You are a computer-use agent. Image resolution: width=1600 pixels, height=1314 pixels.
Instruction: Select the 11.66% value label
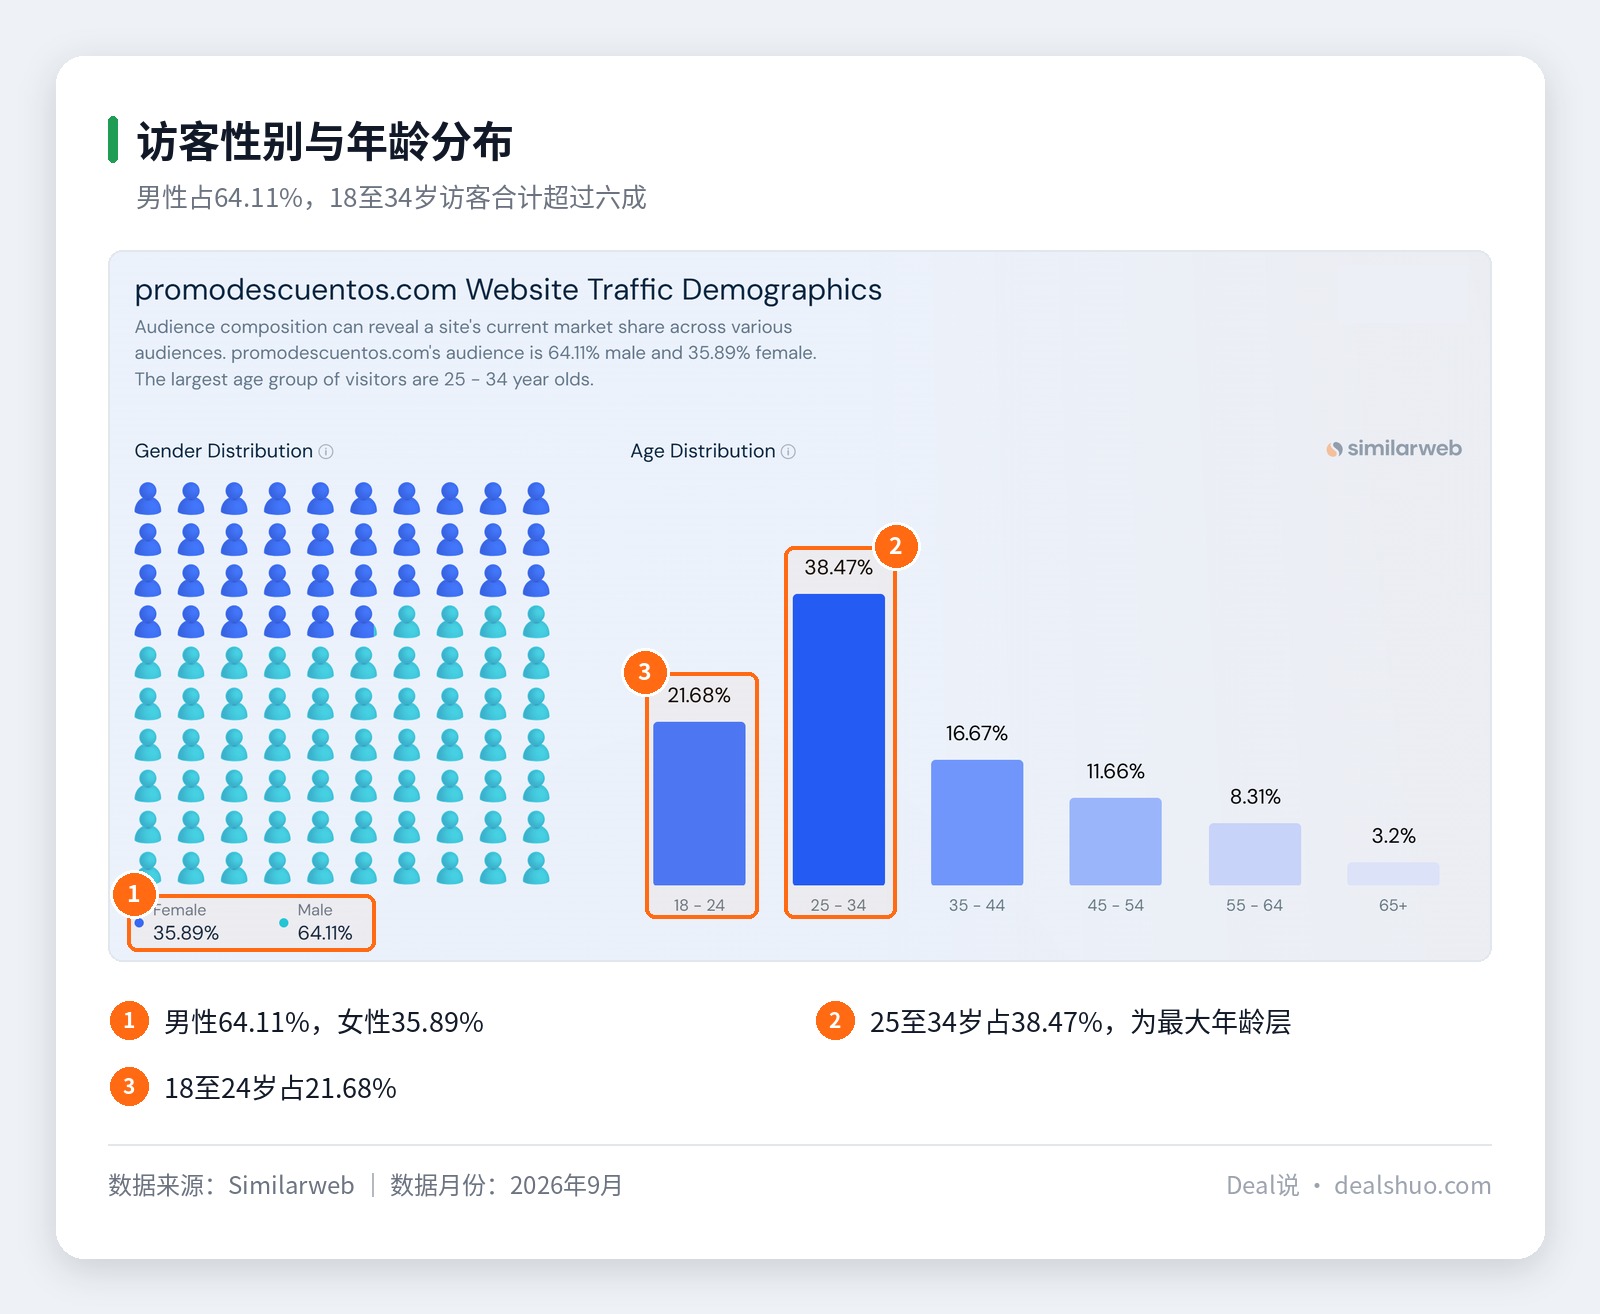pos(1115,771)
